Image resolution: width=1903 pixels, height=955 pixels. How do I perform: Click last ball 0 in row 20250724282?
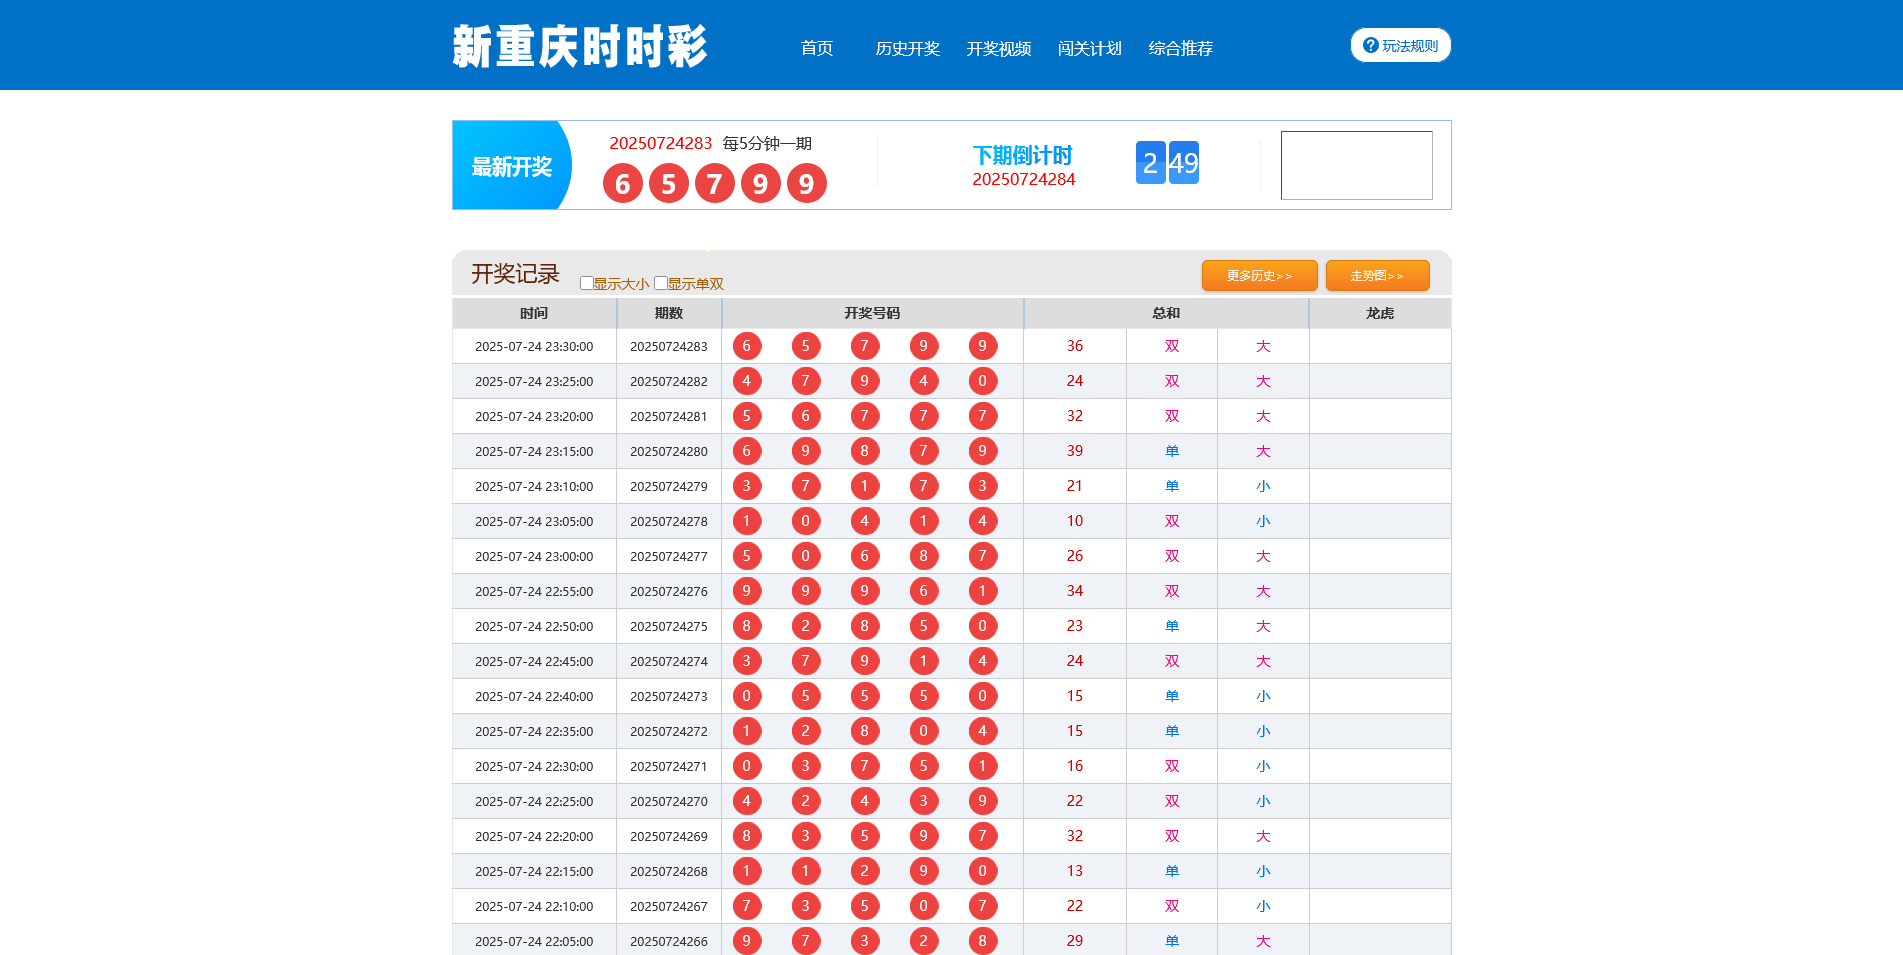click(983, 381)
